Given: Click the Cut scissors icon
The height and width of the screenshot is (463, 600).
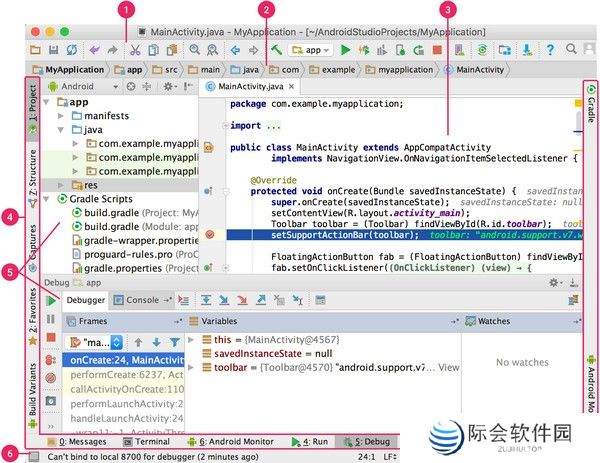Looking at the screenshot, I should (x=135, y=50).
